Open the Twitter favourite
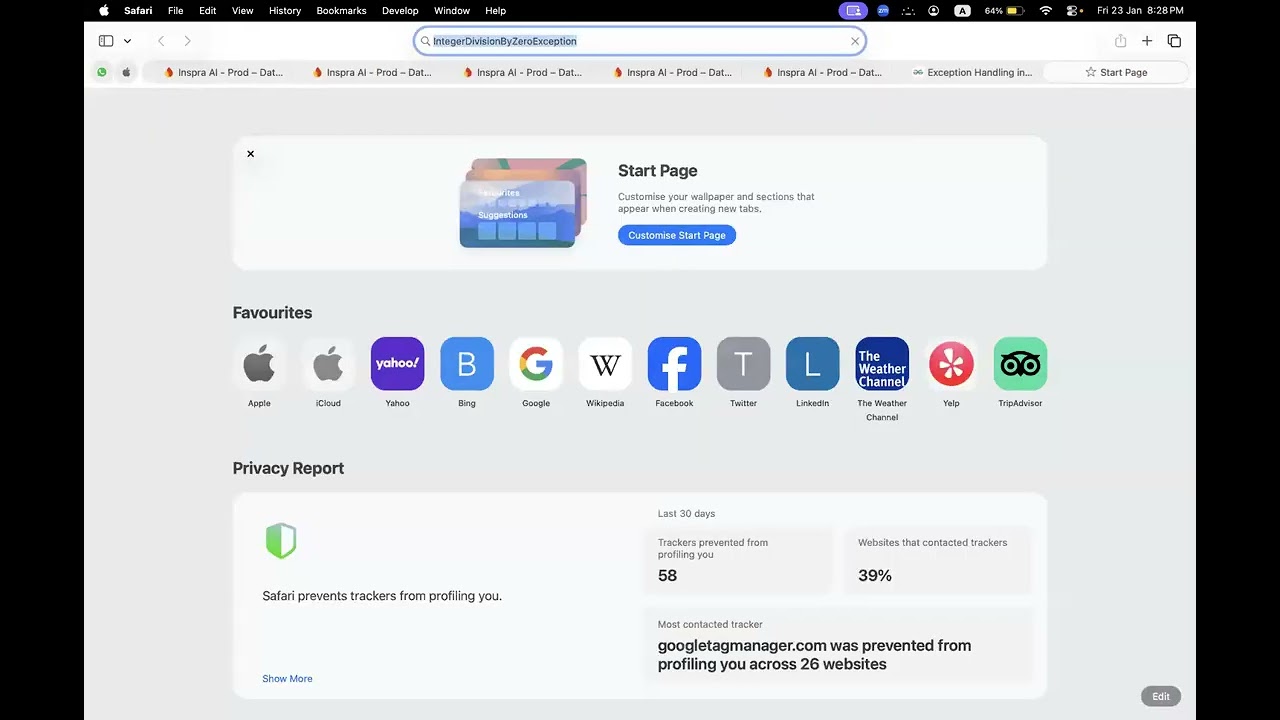The image size is (1280, 720). pos(743,364)
